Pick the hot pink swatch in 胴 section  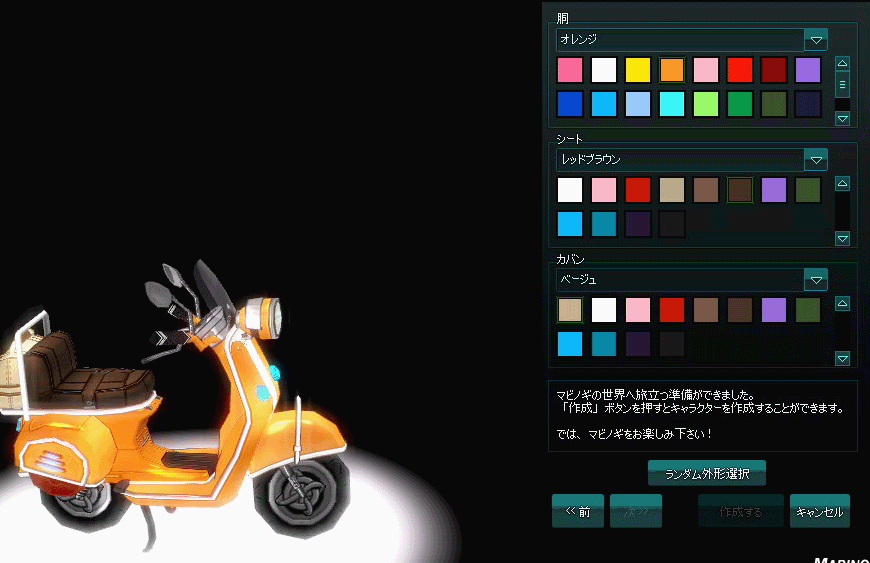(570, 70)
